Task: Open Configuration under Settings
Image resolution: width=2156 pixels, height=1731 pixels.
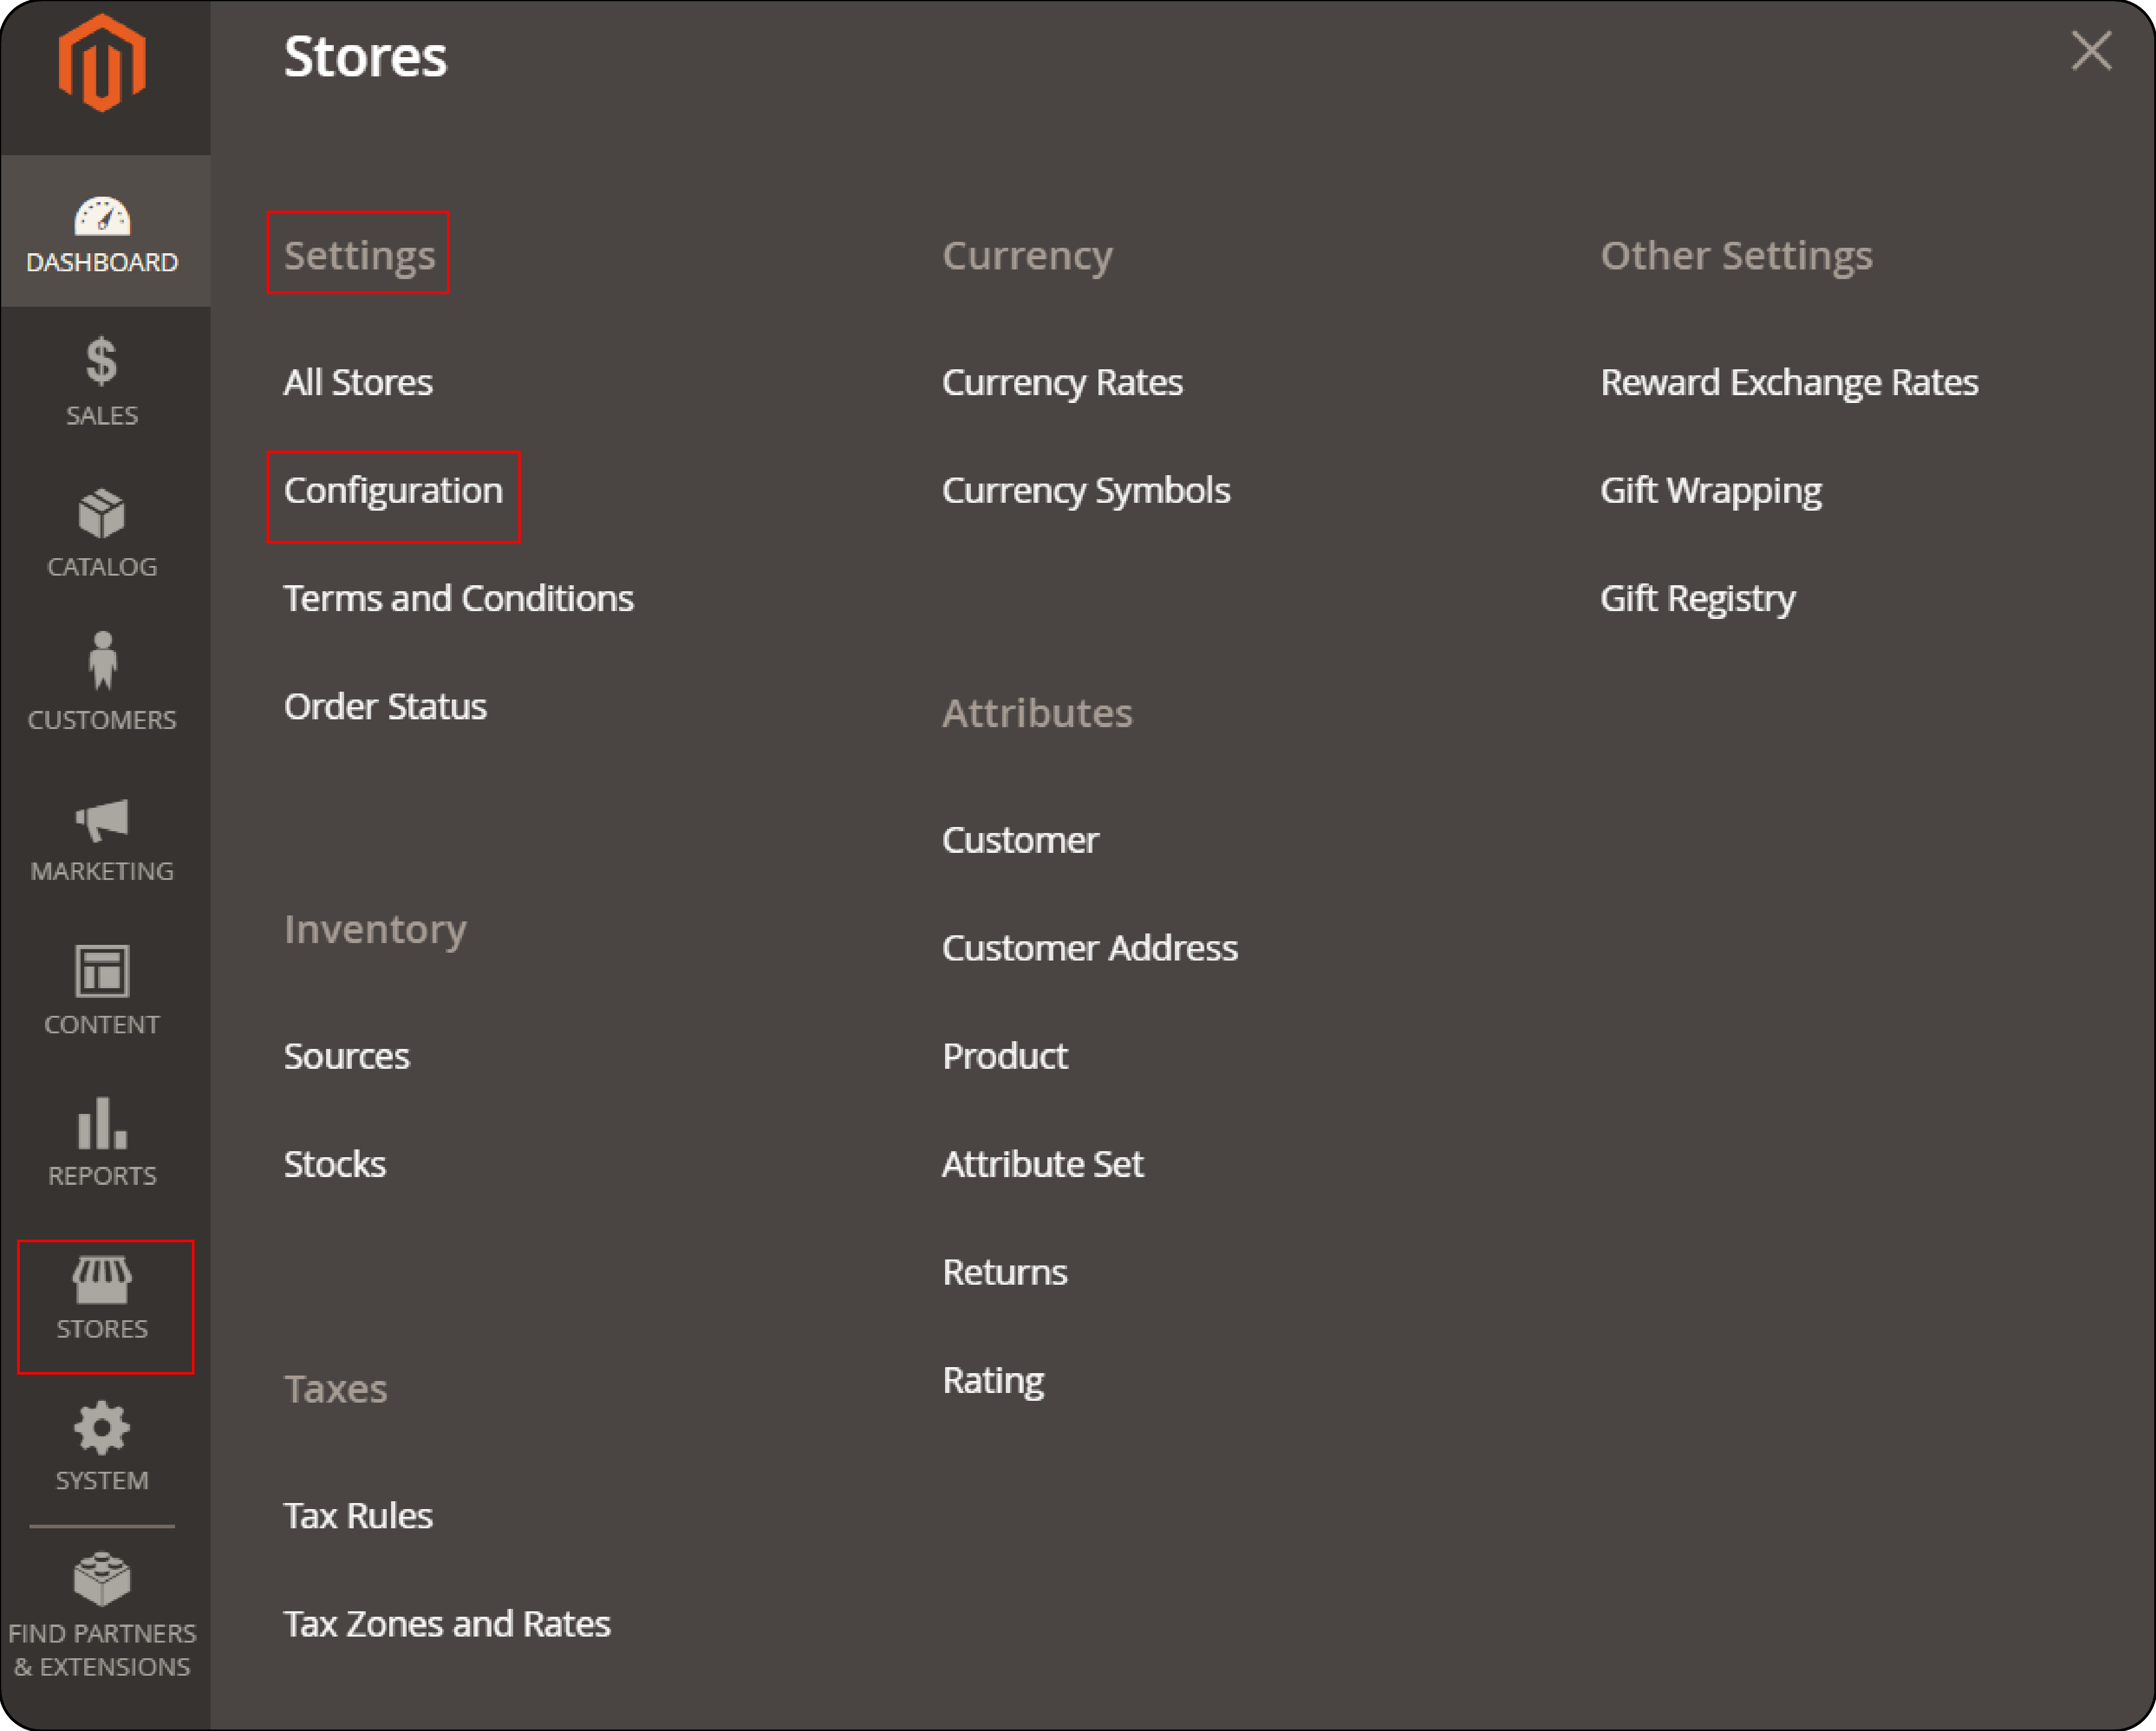Action: click(396, 489)
